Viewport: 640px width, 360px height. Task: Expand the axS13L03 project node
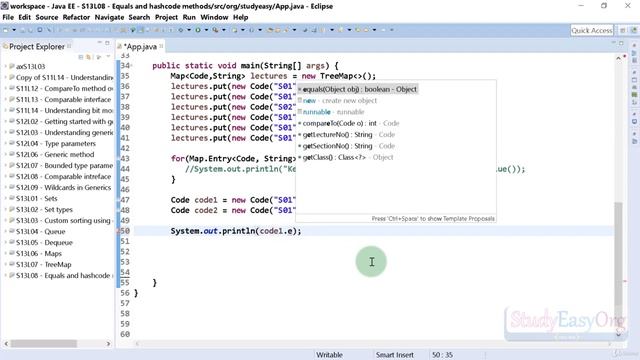click(x=5, y=66)
